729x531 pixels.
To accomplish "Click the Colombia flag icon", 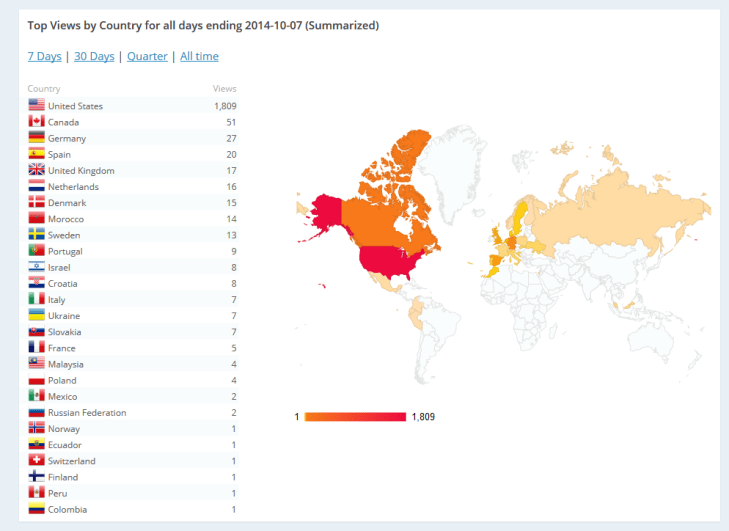I will (x=36, y=509).
